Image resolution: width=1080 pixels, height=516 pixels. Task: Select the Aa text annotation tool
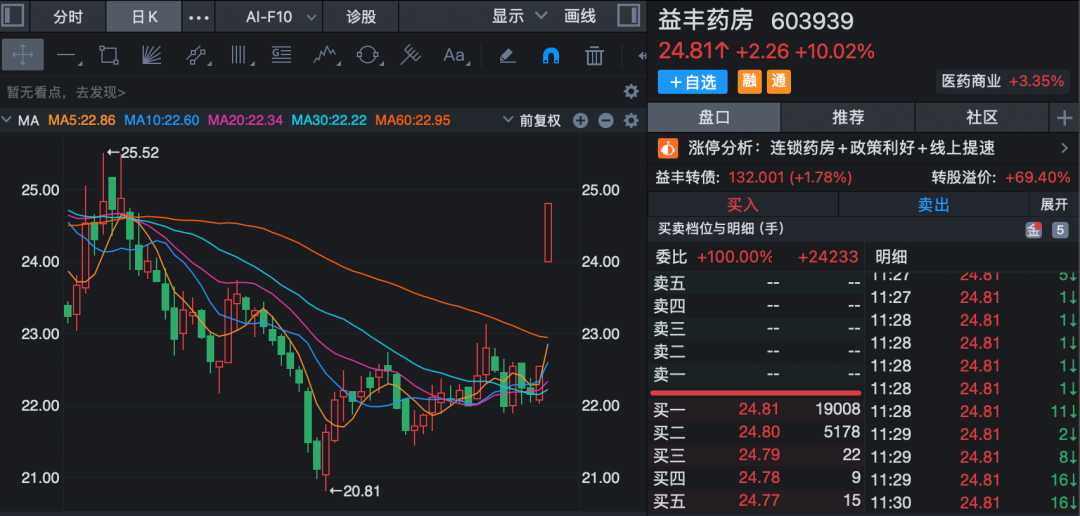pyautogui.click(x=454, y=55)
